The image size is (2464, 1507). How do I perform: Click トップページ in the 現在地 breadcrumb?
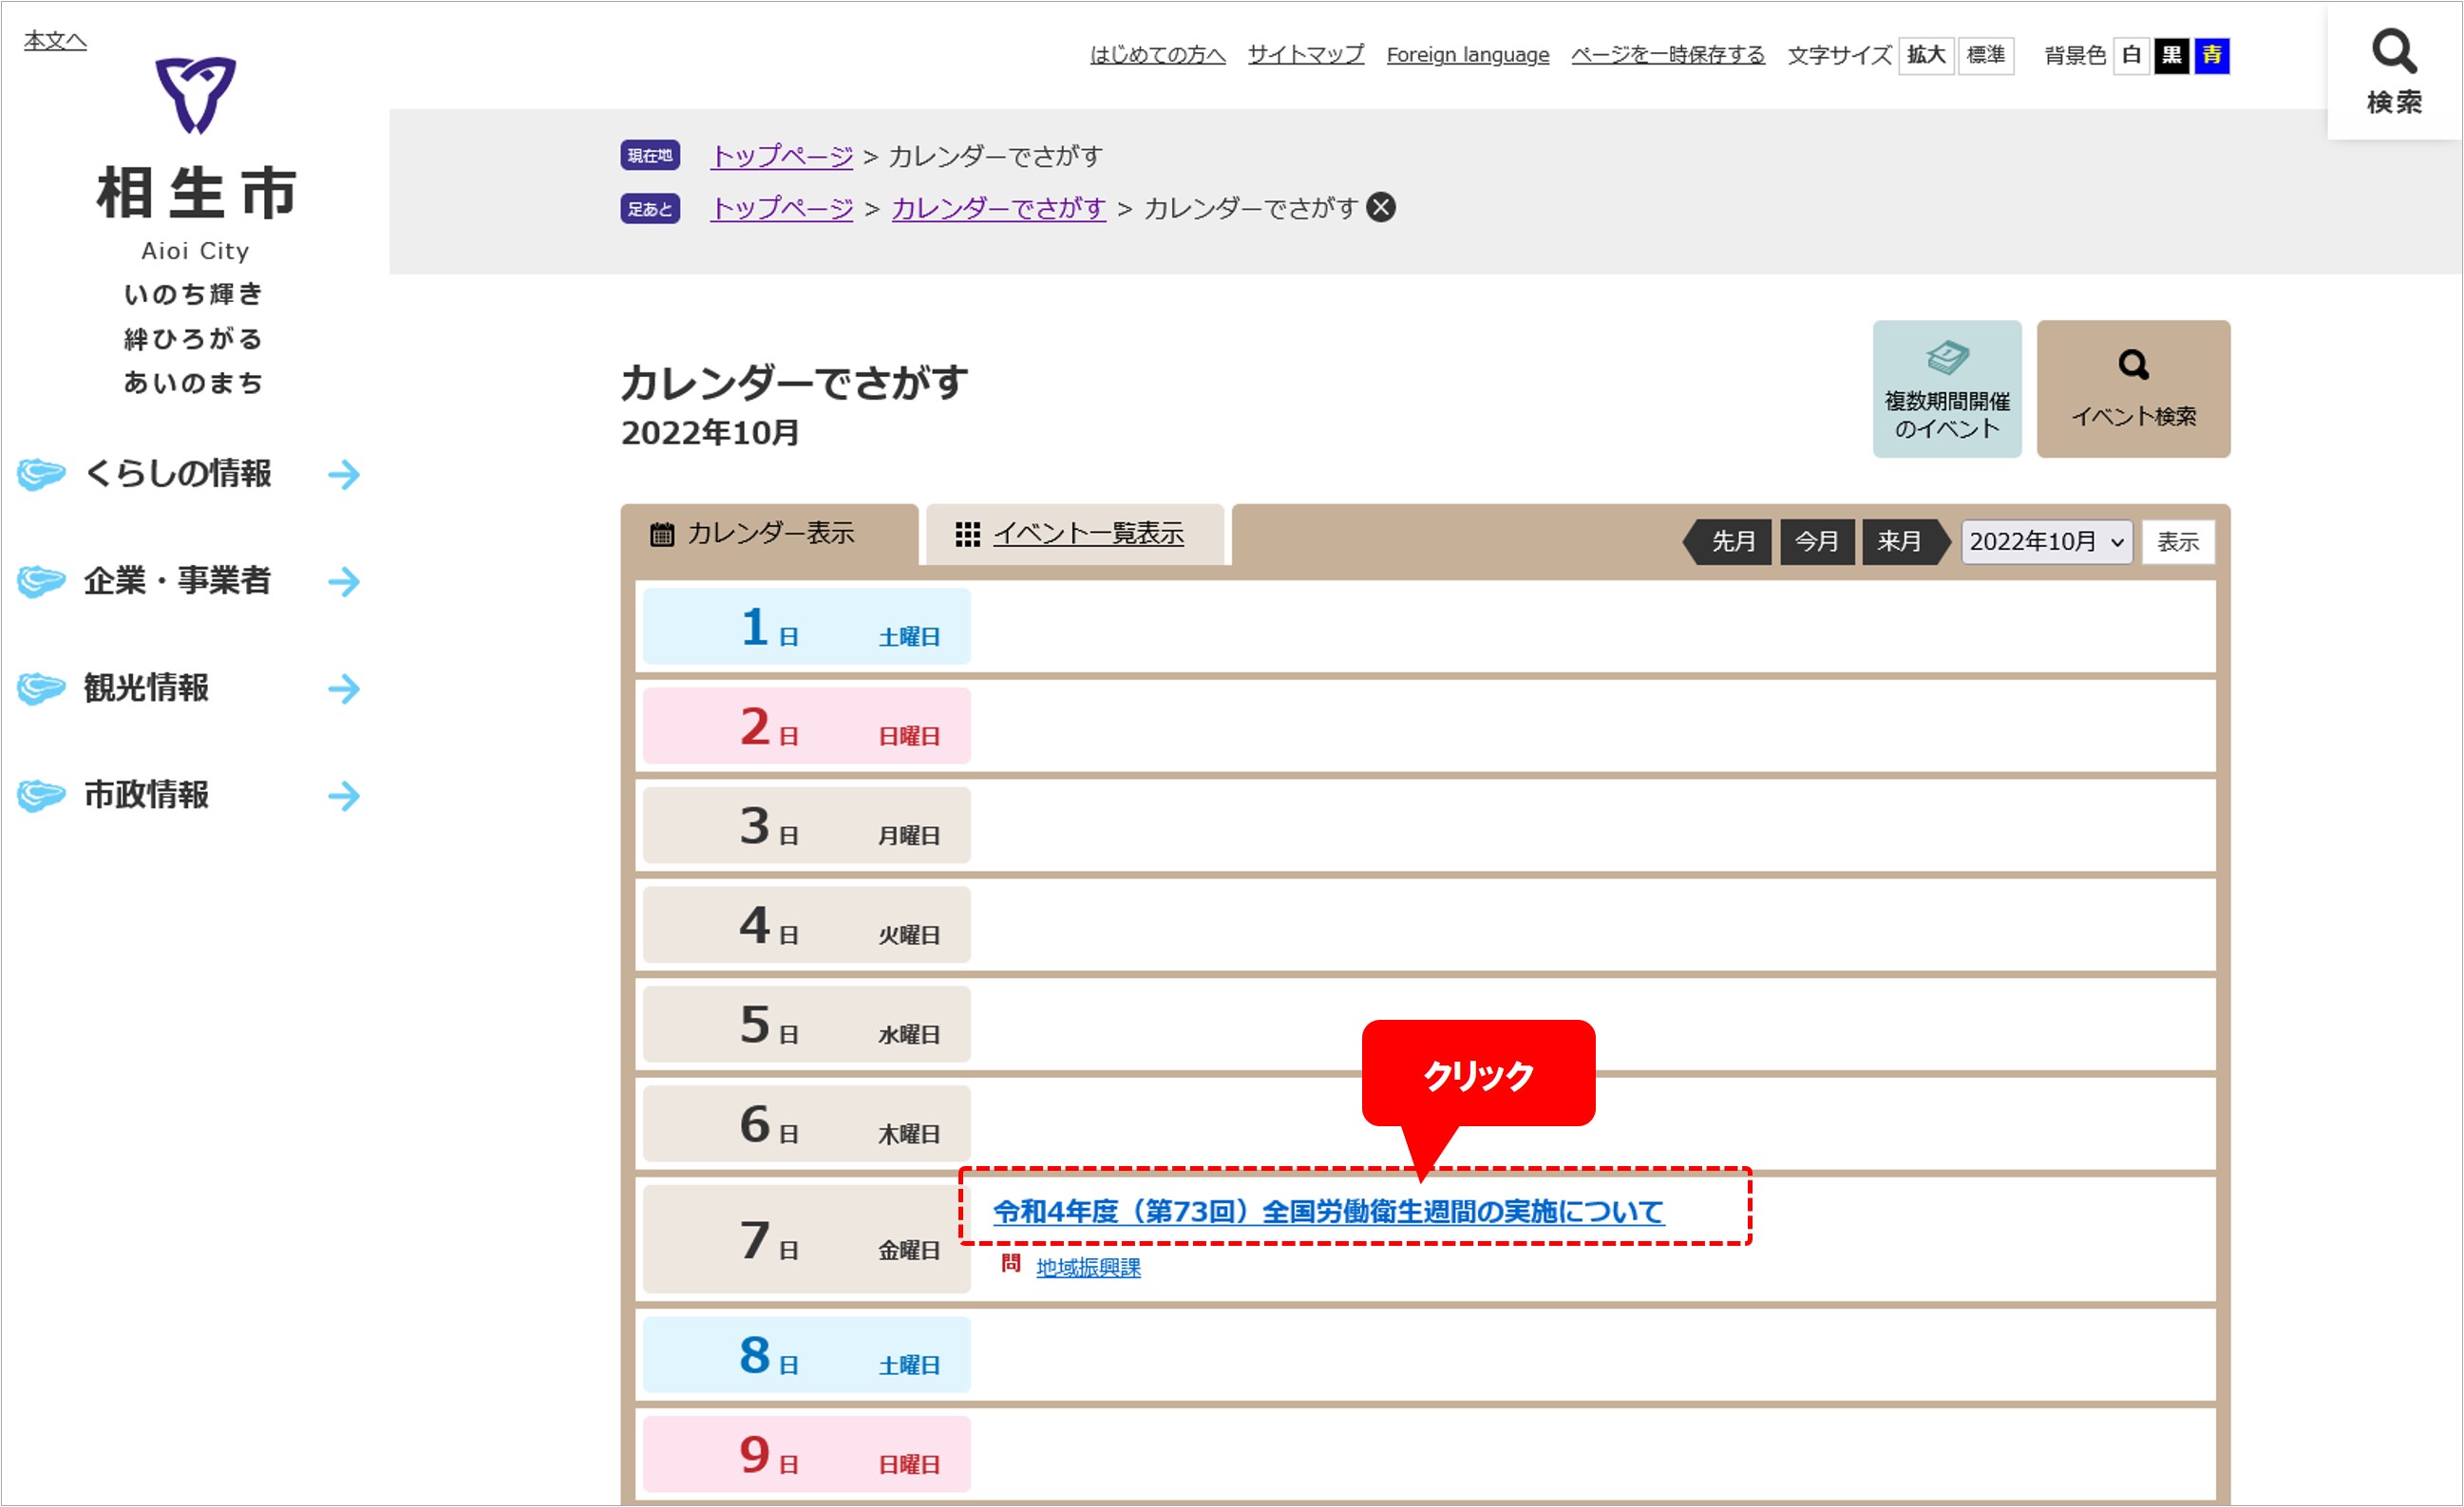[x=781, y=156]
